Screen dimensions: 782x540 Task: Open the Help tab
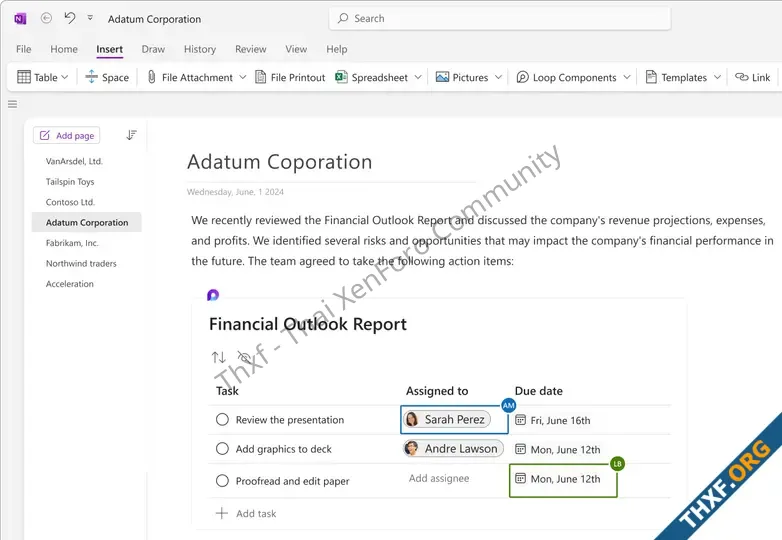[x=337, y=49]
